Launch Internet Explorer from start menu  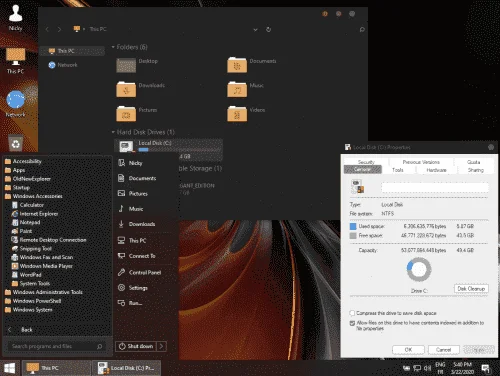pyautogui.click(x=35, y=214)
